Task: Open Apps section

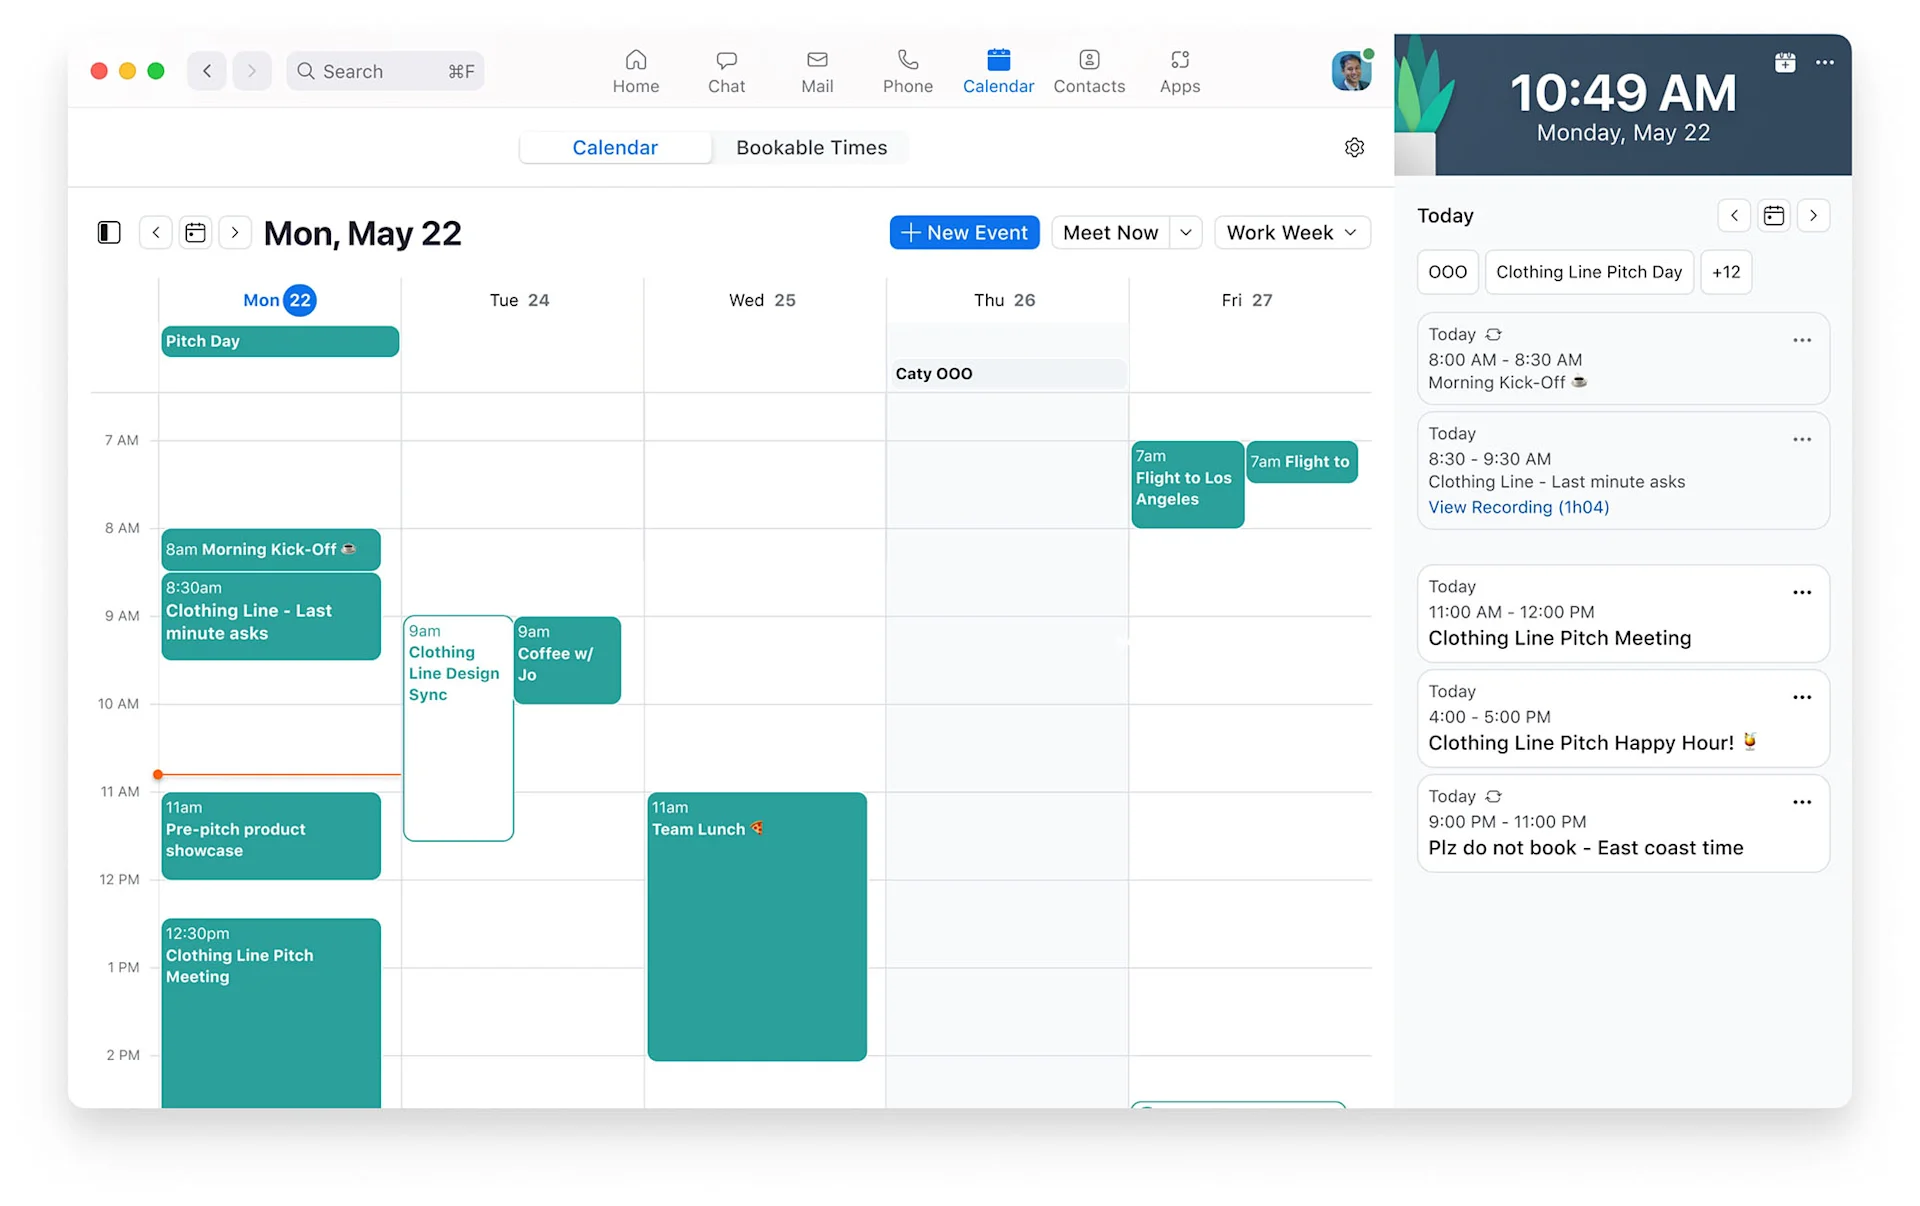Action: click(1178, 71)
